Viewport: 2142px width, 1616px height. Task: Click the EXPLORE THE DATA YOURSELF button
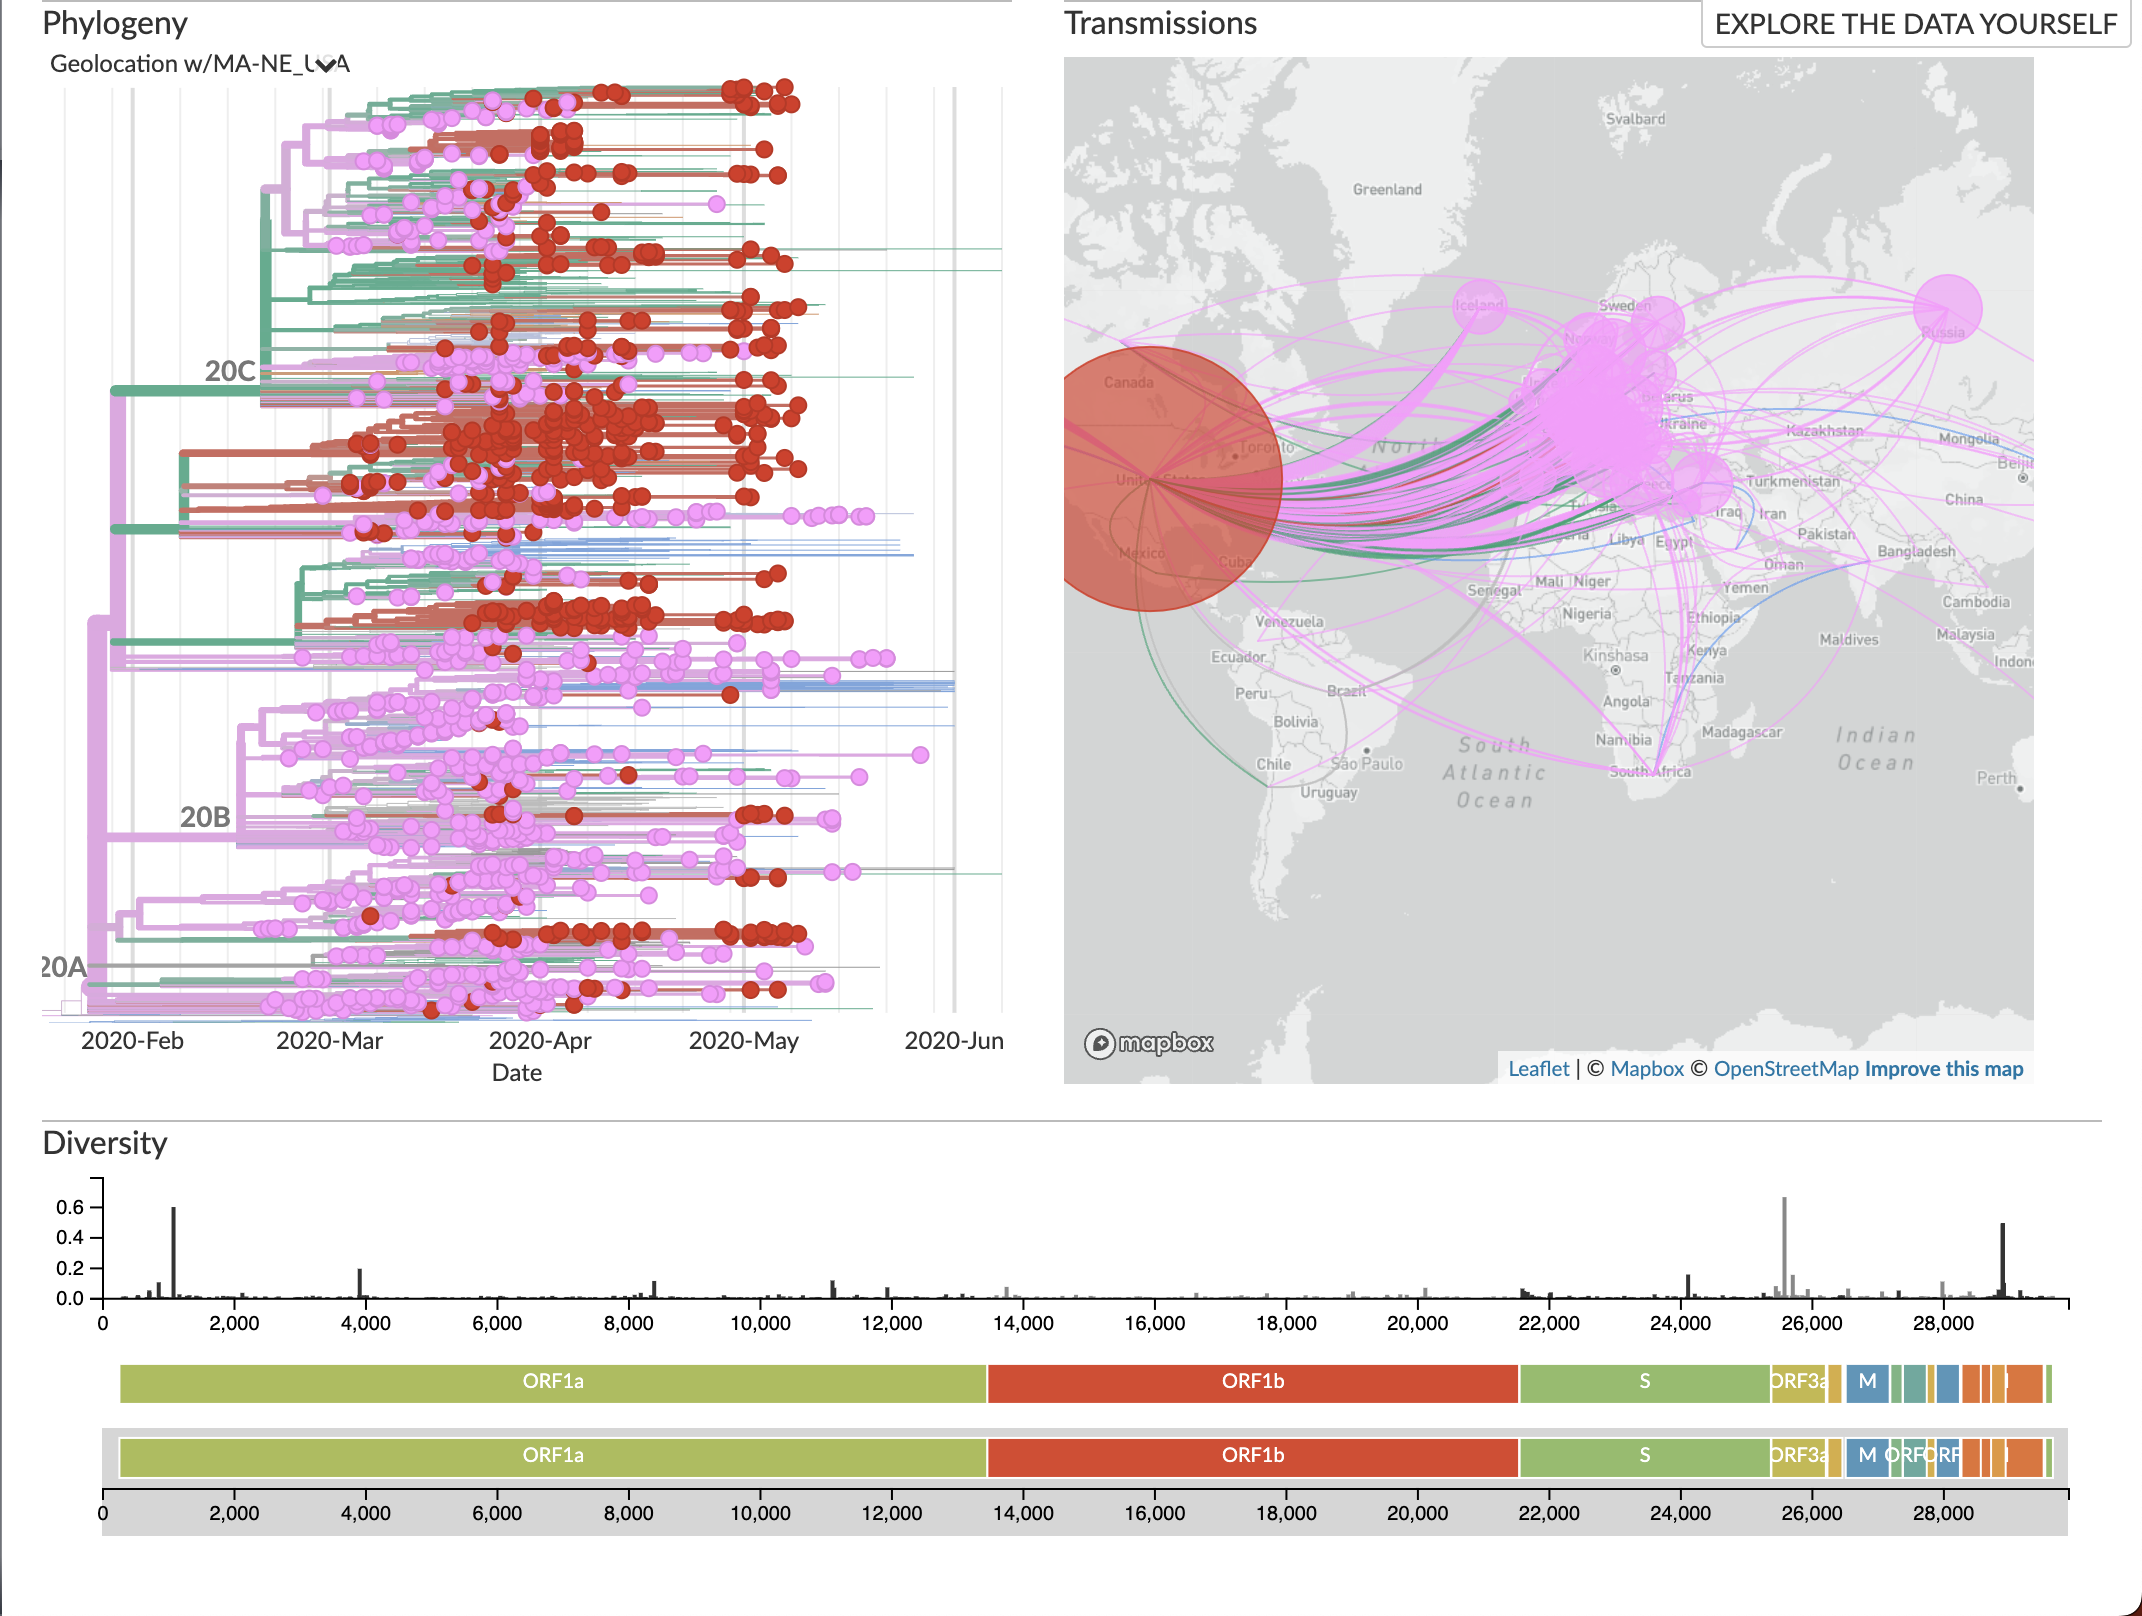pyautogui.click(x=1915, y=24)
